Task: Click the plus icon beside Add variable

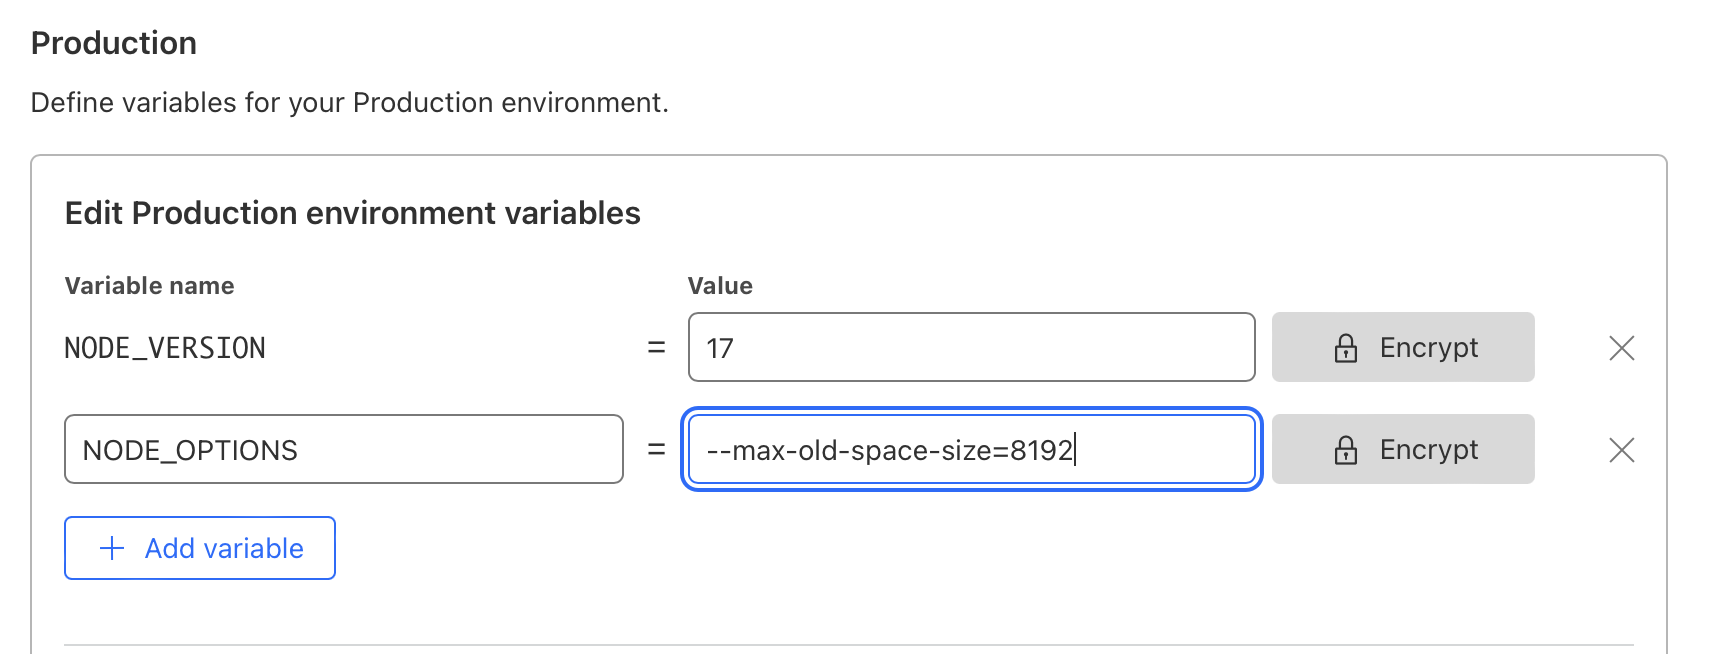Action: 112,548
